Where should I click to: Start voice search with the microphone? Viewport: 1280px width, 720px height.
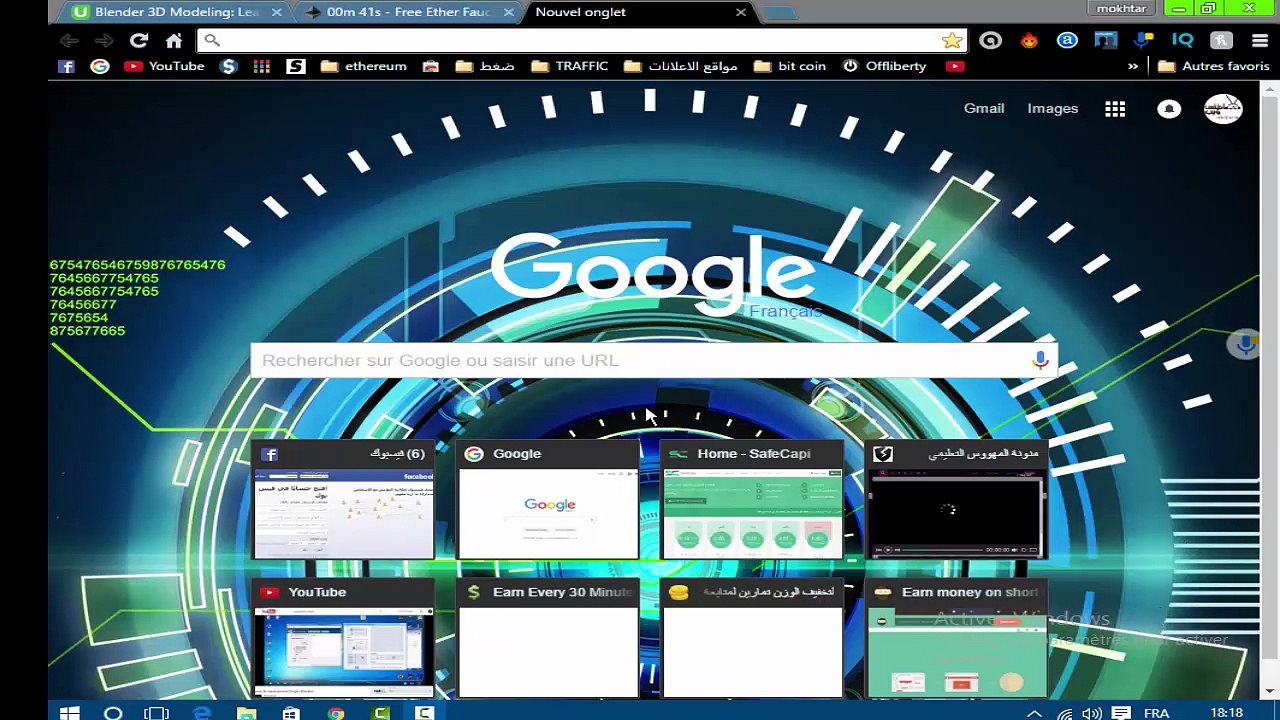pyautogui.click(x=1040, y=360)
